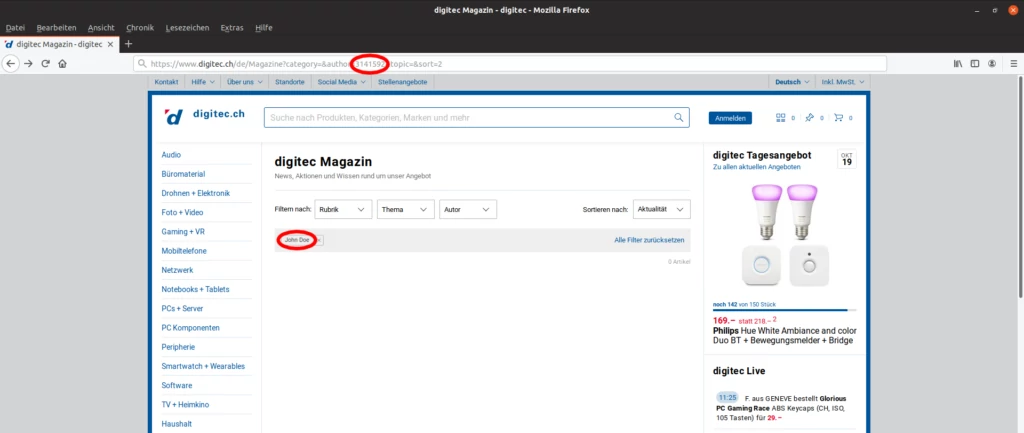Open the Standorte link
The width and height of the screenshot is (1024, 433).
[x=290, y=82]
